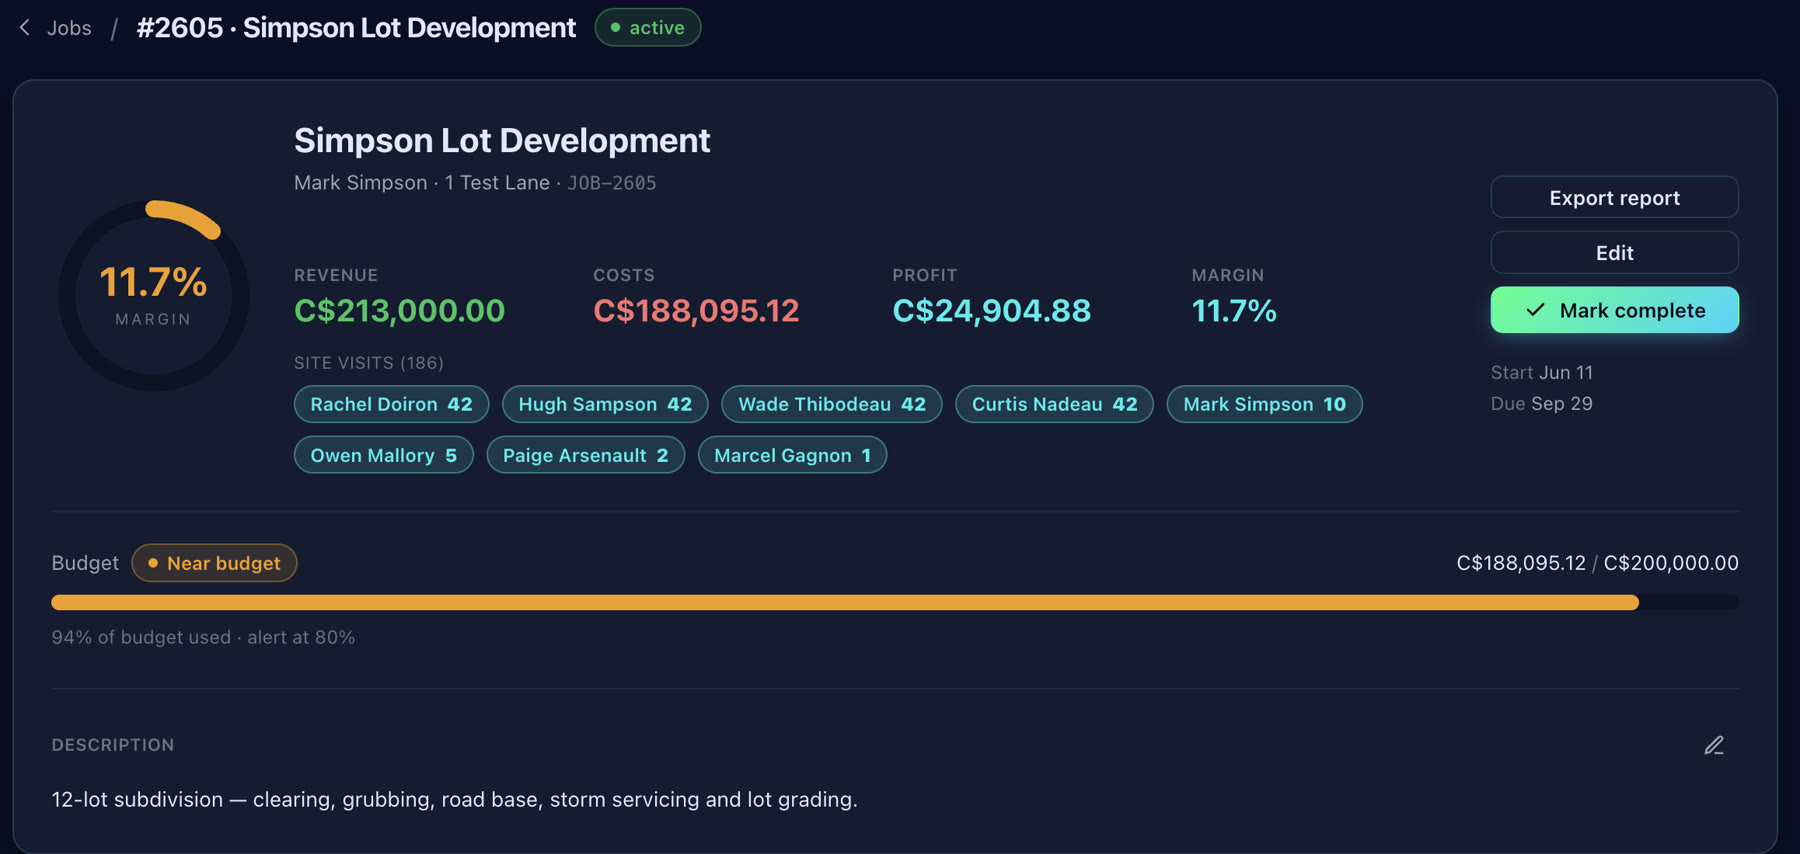This screenshot has height=854, width=1800.
Task: Click the Due Sep 29 date
Action: pyautogui.click(x=1542, y=403)
